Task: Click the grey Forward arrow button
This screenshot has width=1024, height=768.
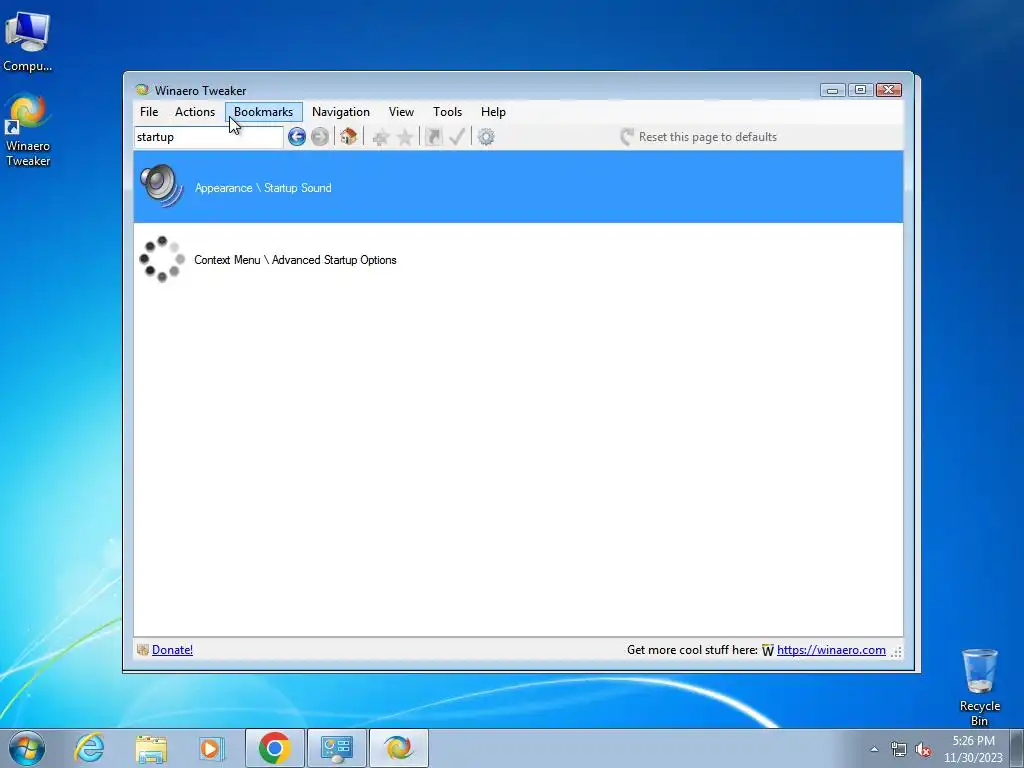Action: [x=320, y=136]
